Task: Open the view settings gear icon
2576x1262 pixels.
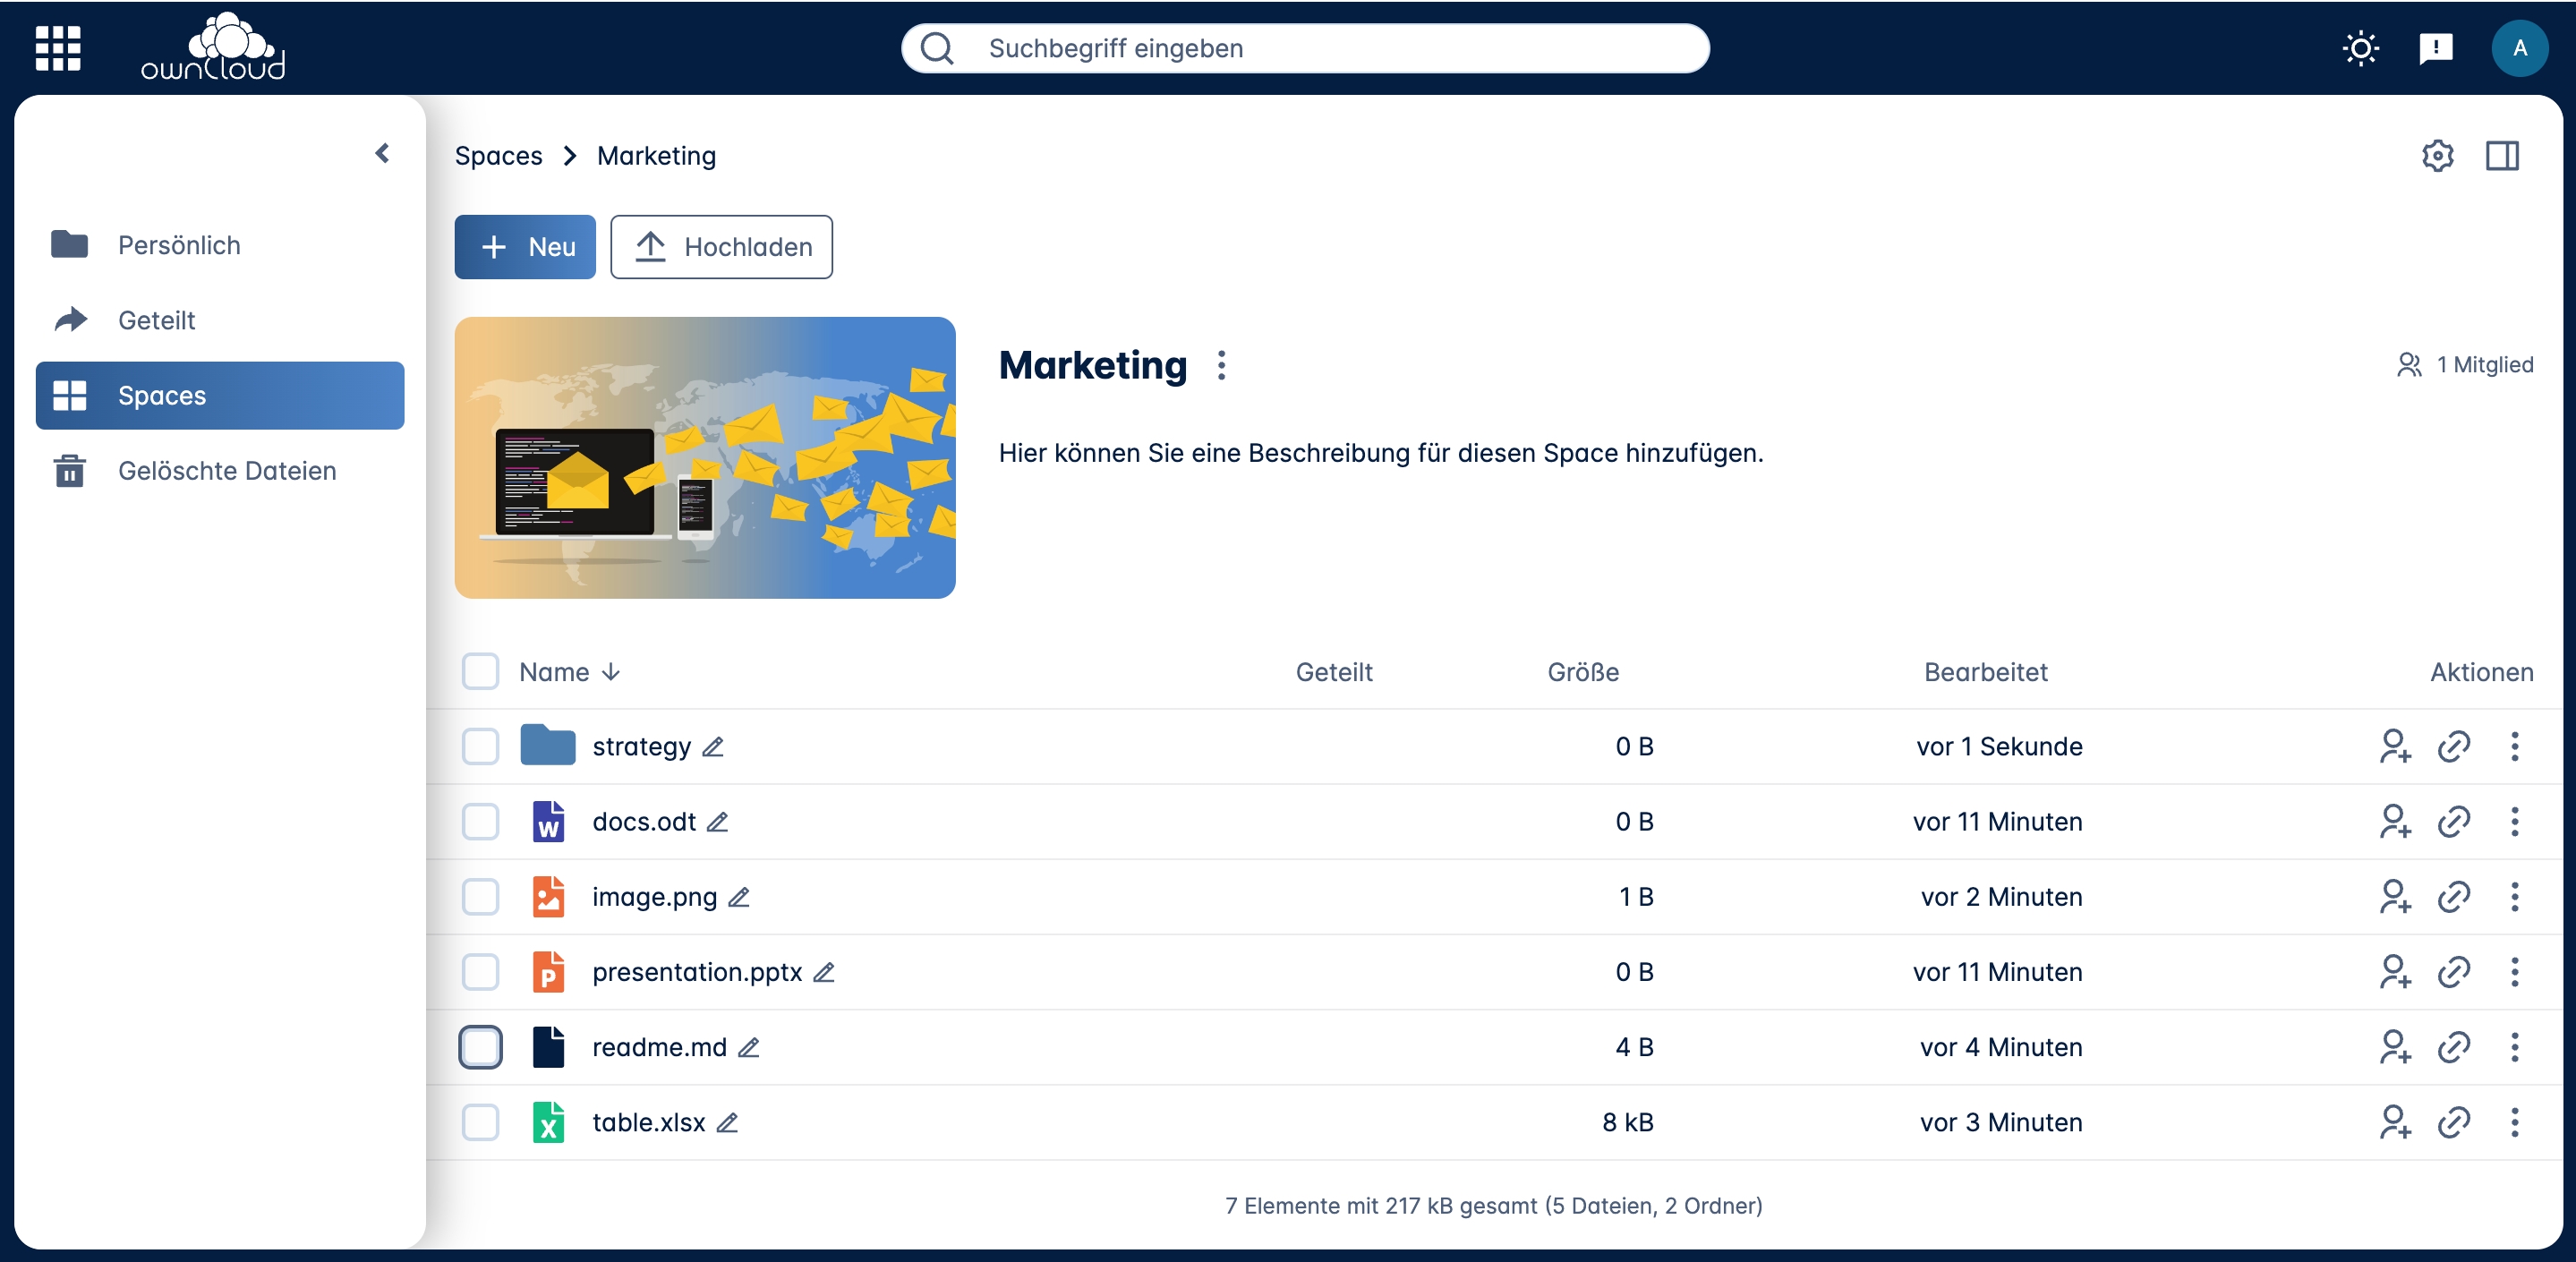Action: coord(2437,156)
